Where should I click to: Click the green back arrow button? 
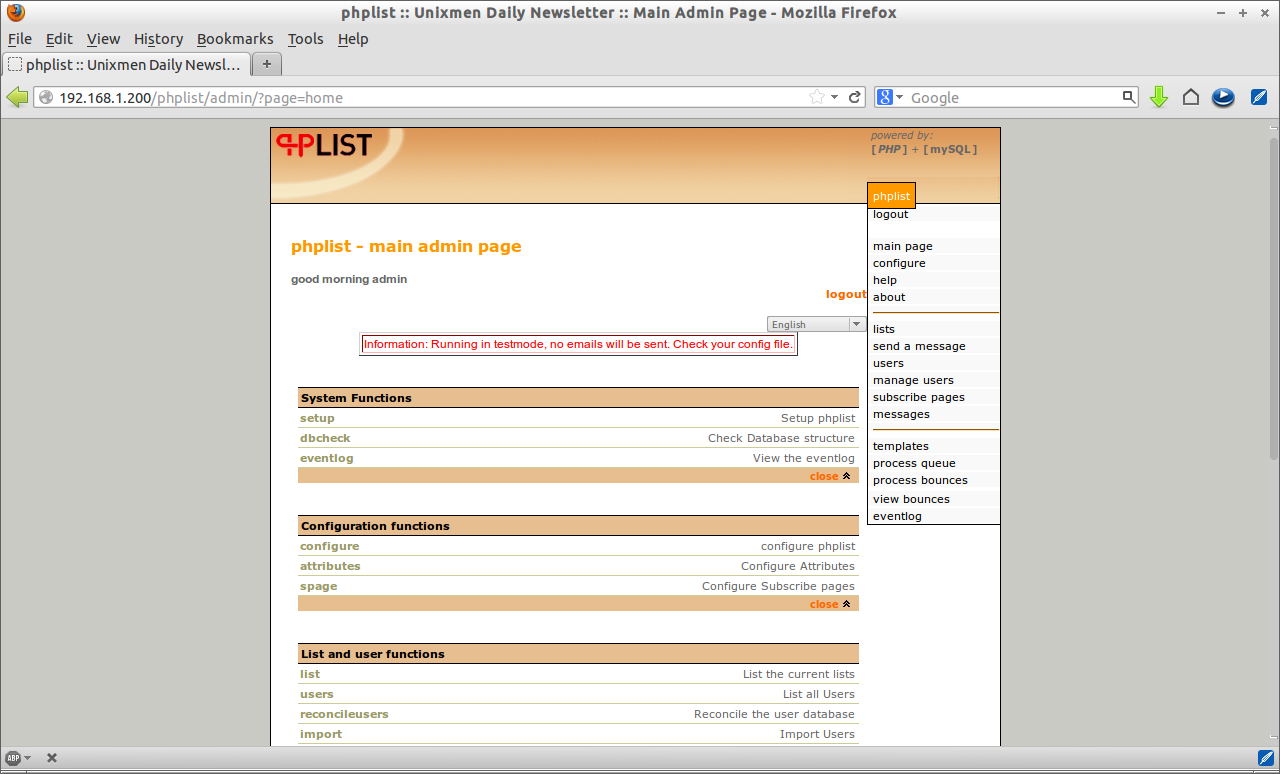pyautogui.click(x=17, y=97)
